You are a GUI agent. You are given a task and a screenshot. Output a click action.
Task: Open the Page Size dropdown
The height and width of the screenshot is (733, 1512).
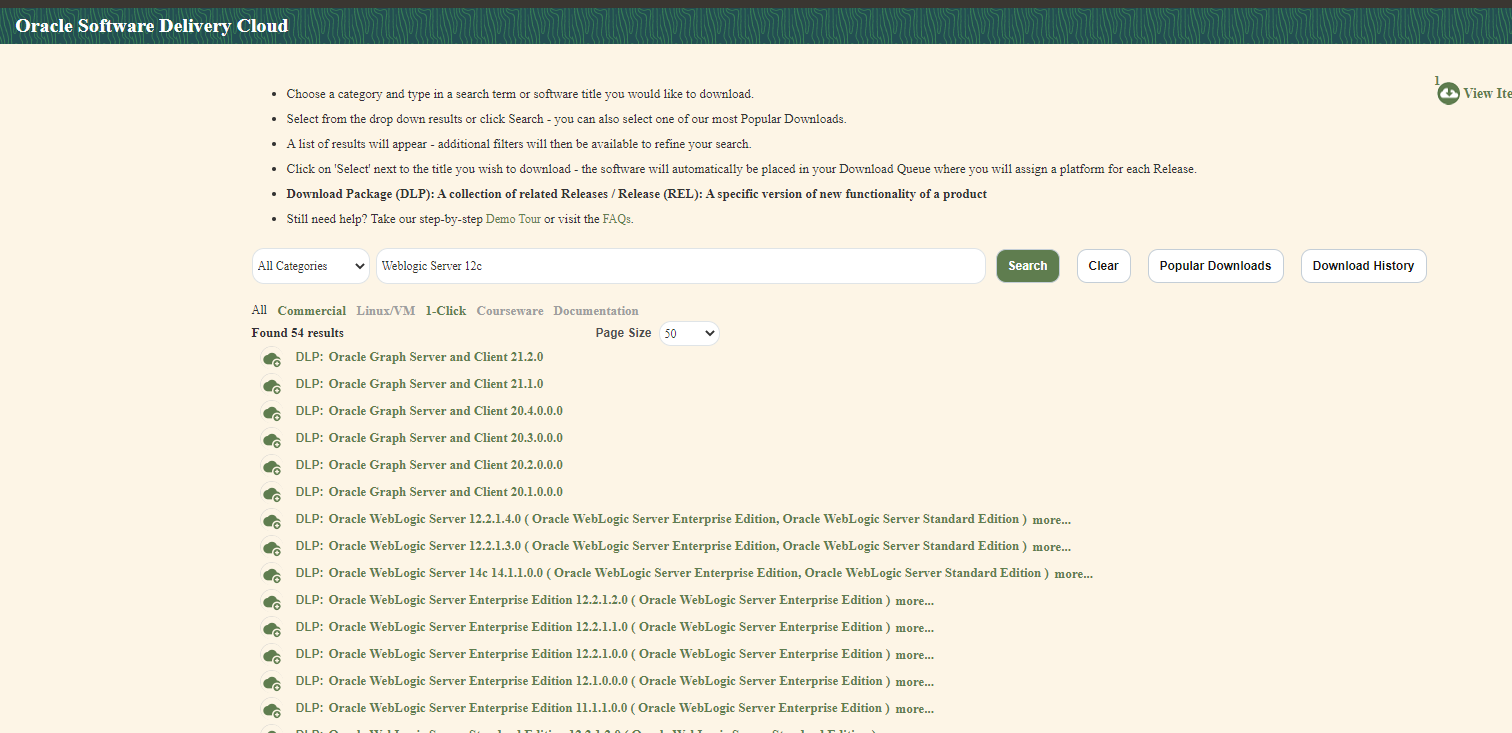689,334
